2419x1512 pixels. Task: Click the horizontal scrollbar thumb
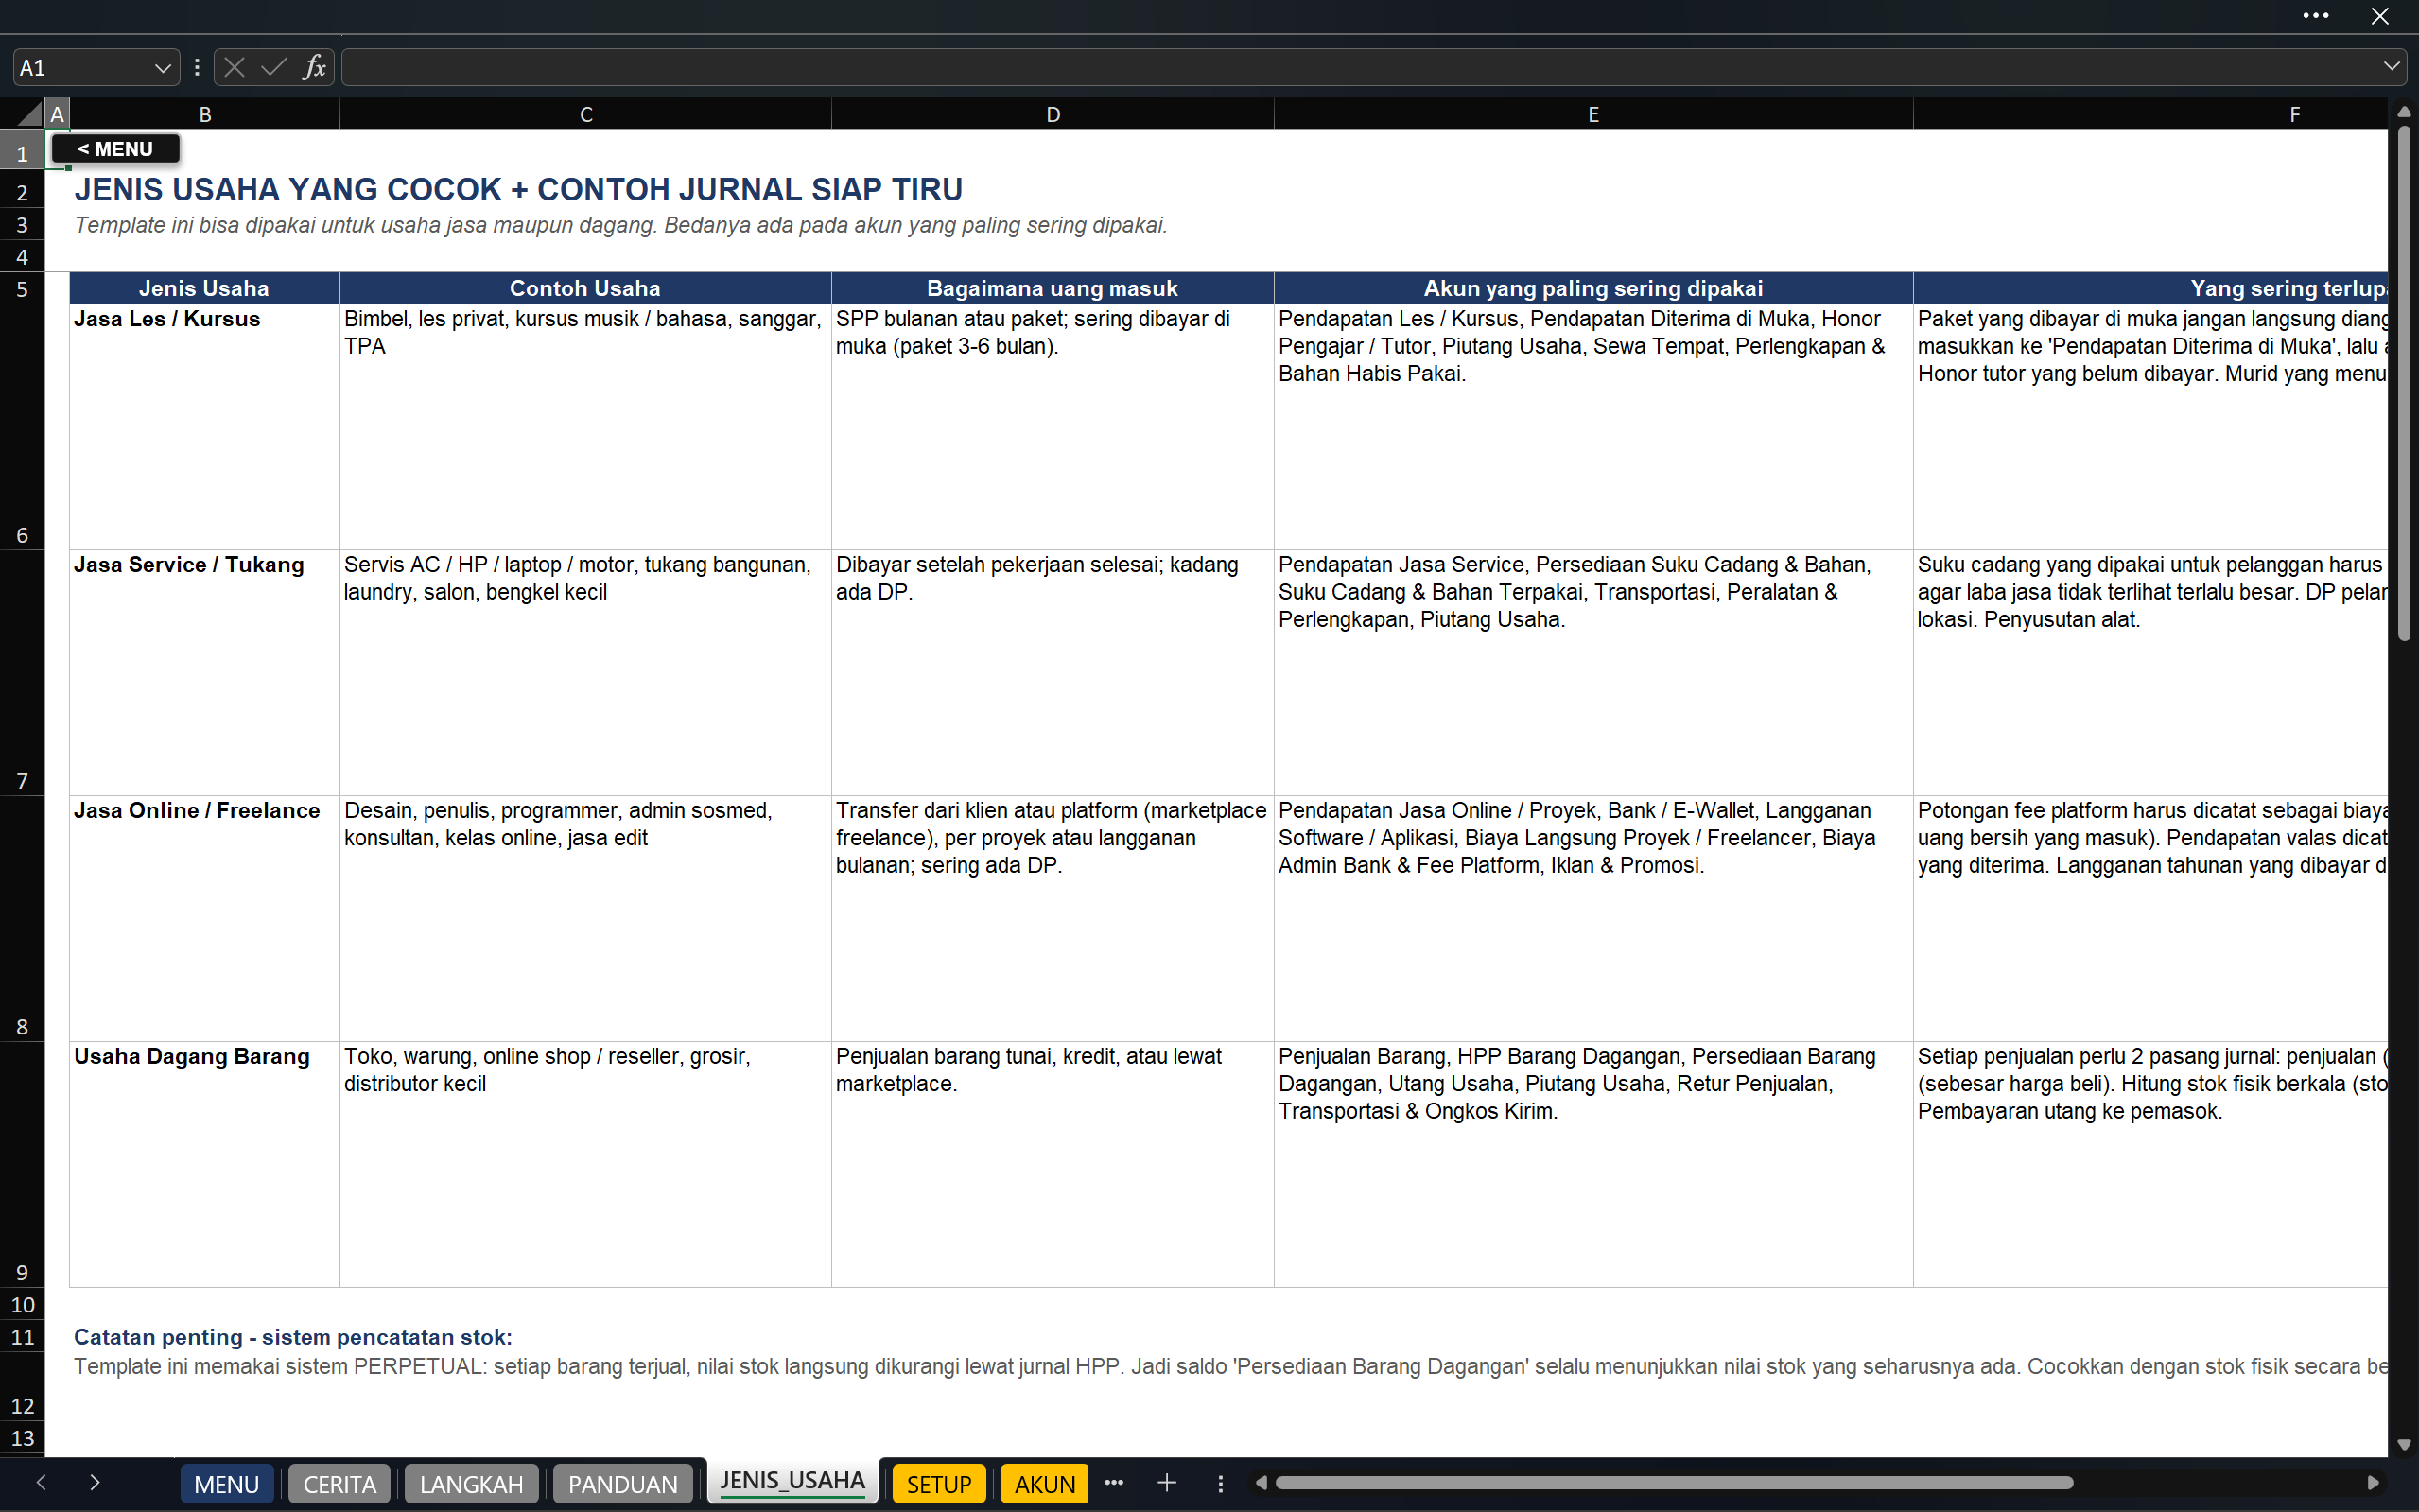coord(1674,1483)
